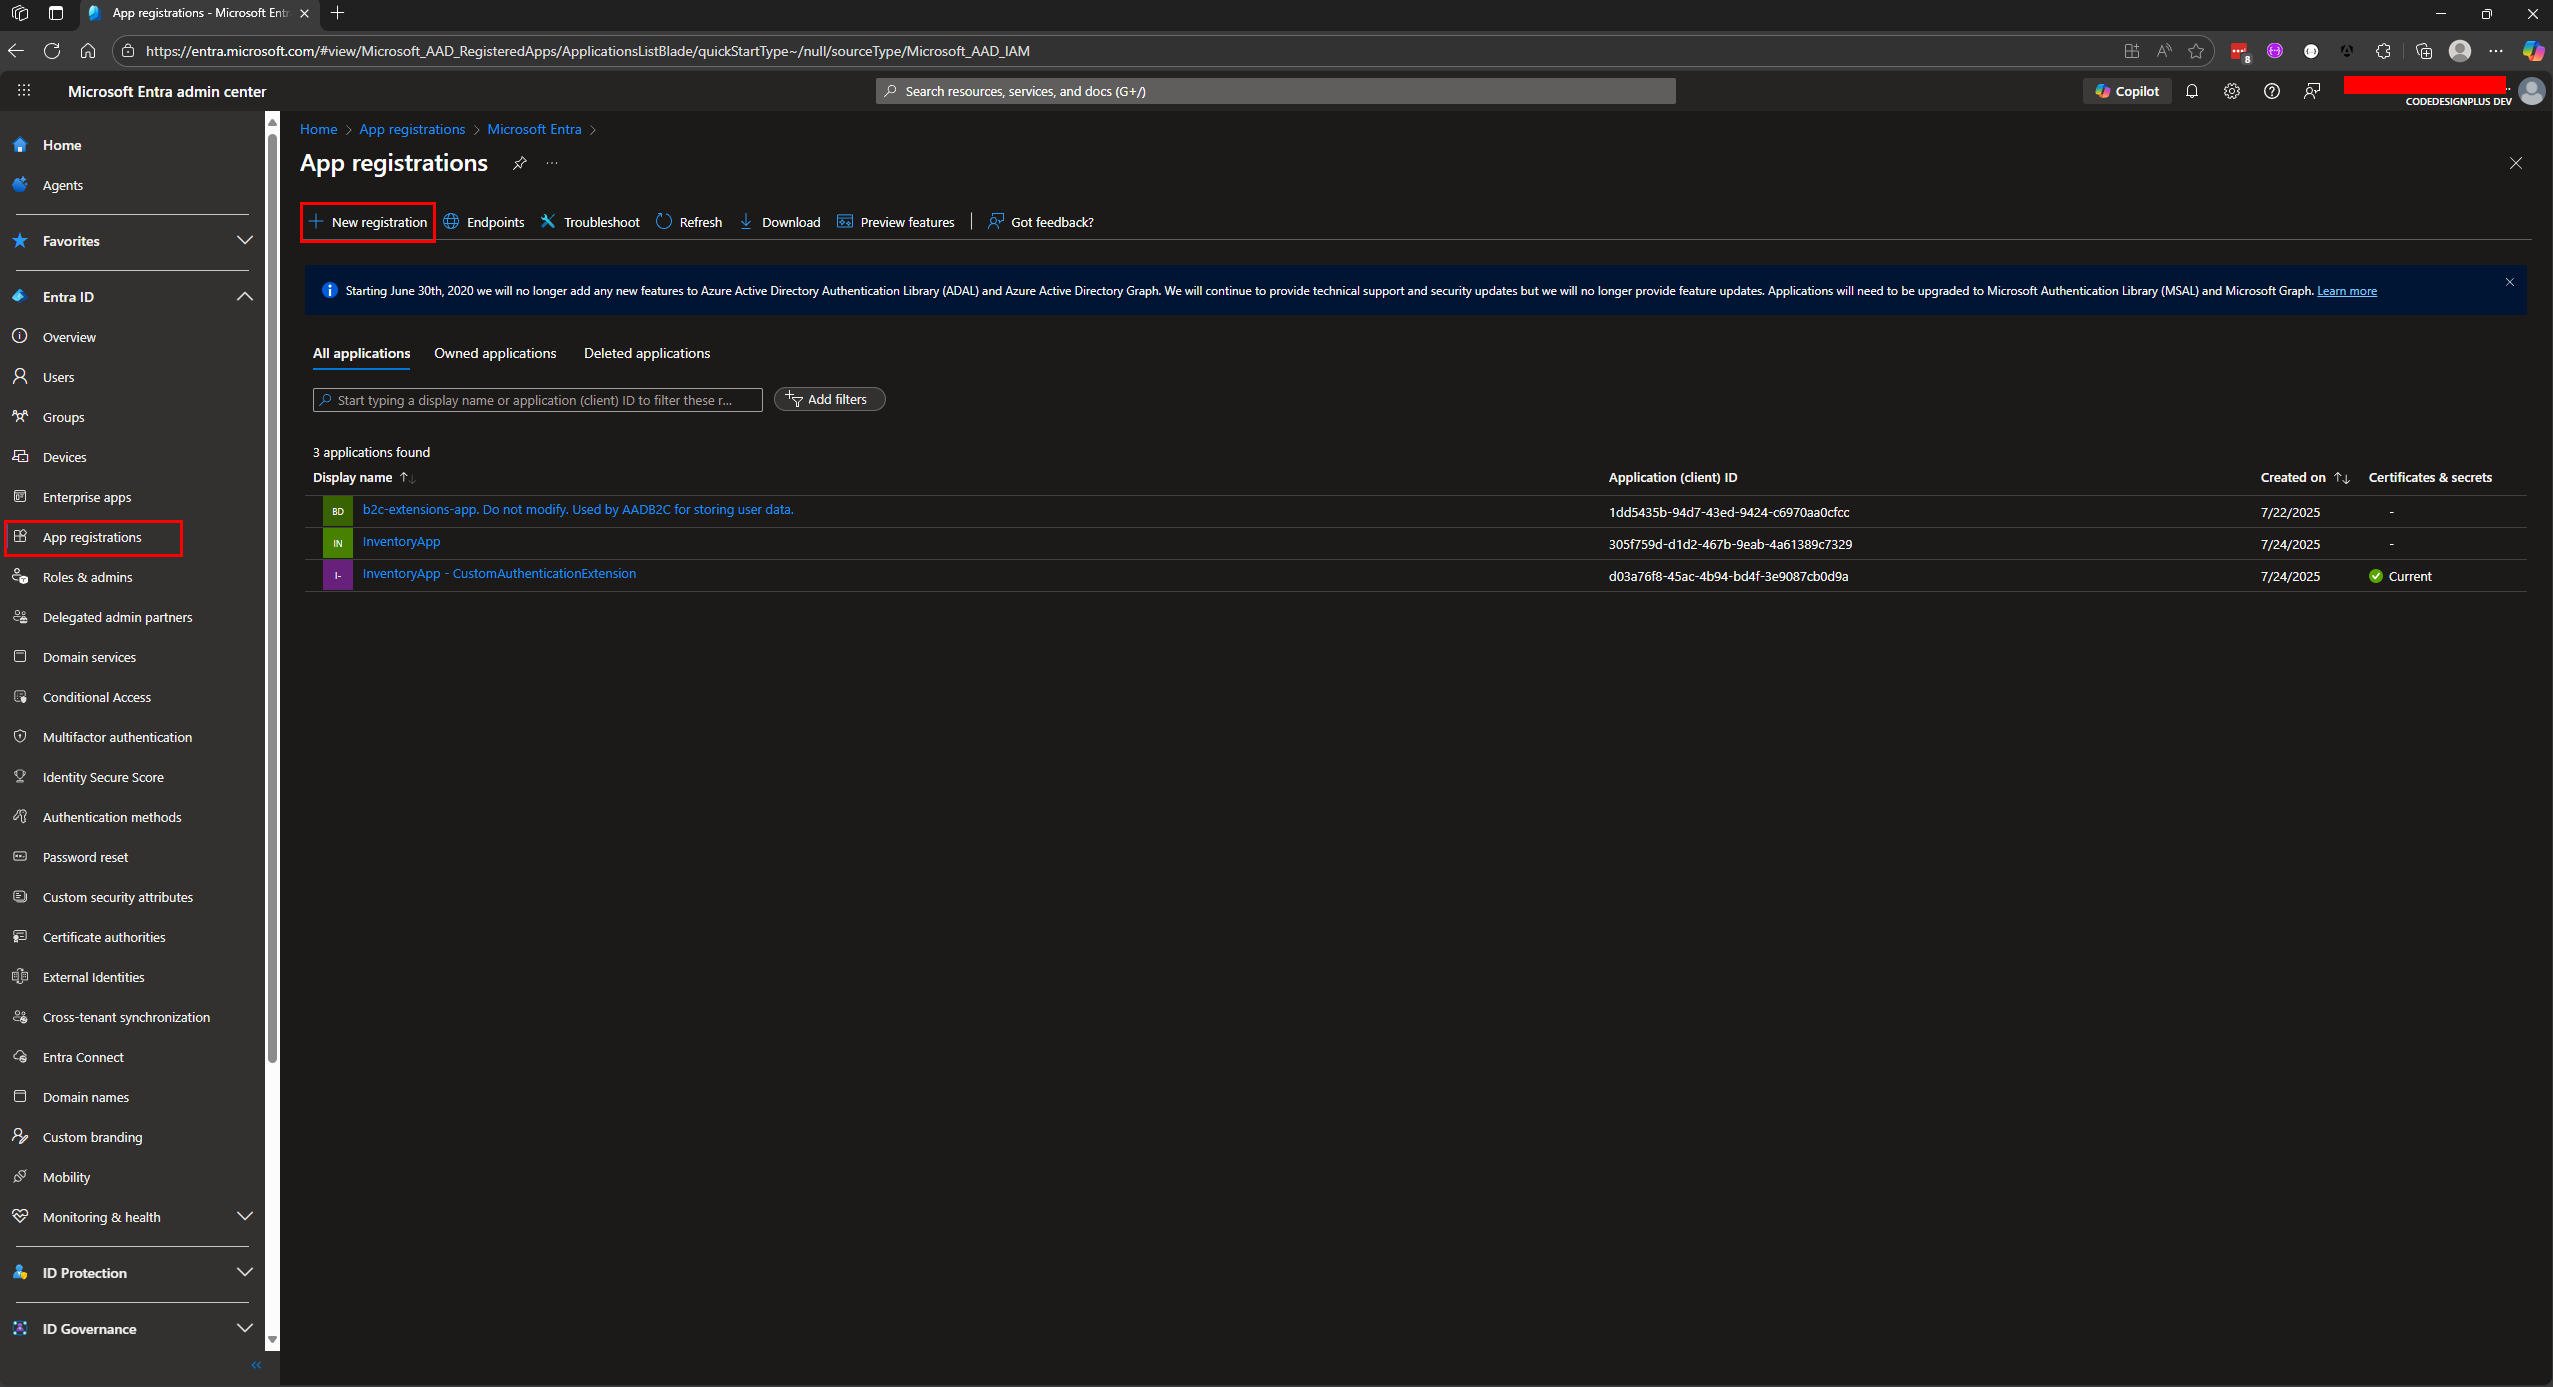Close the App registrations blade
Image resolution: width=2553 pixels, height=1387 pixels.
(2516, 163)
